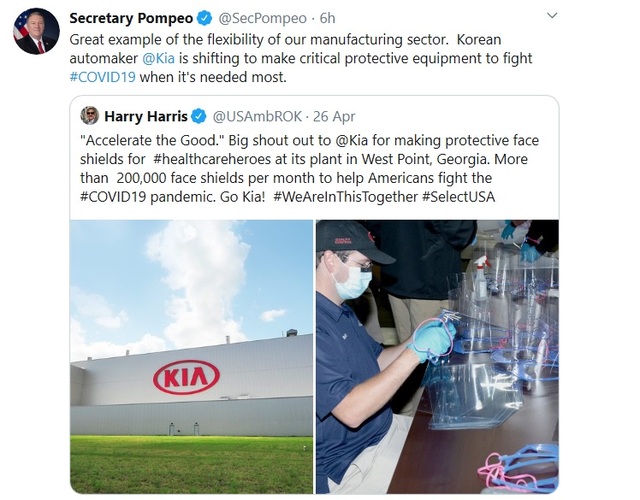Open the #healthcareheroes hashtag

[x=212, y=159]
